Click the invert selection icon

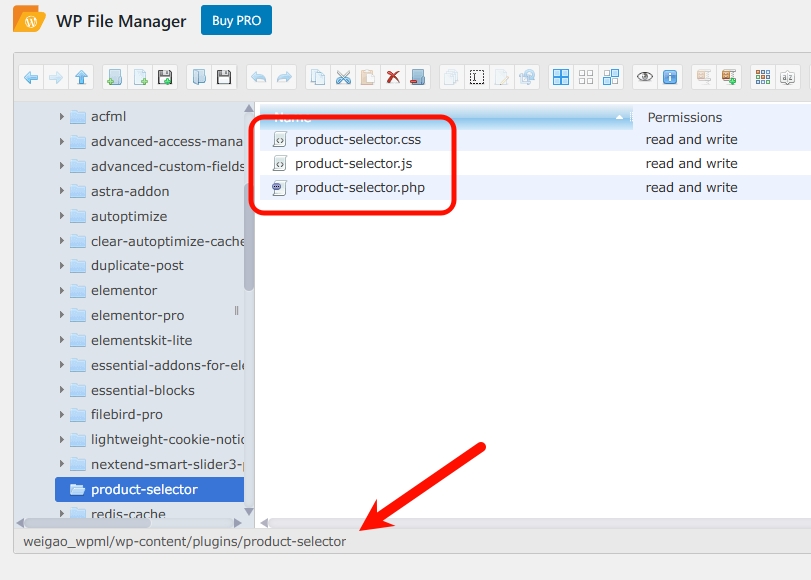(x=611, y=78)
